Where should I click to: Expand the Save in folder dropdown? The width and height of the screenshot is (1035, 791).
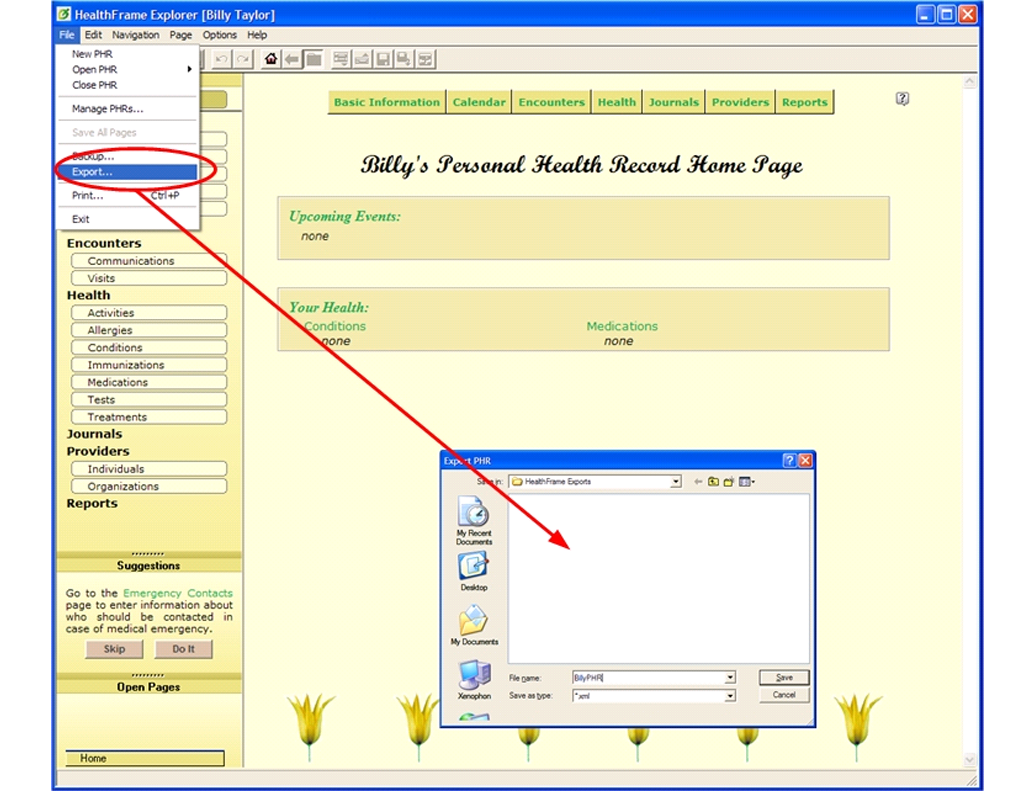(x=675, y=482)
